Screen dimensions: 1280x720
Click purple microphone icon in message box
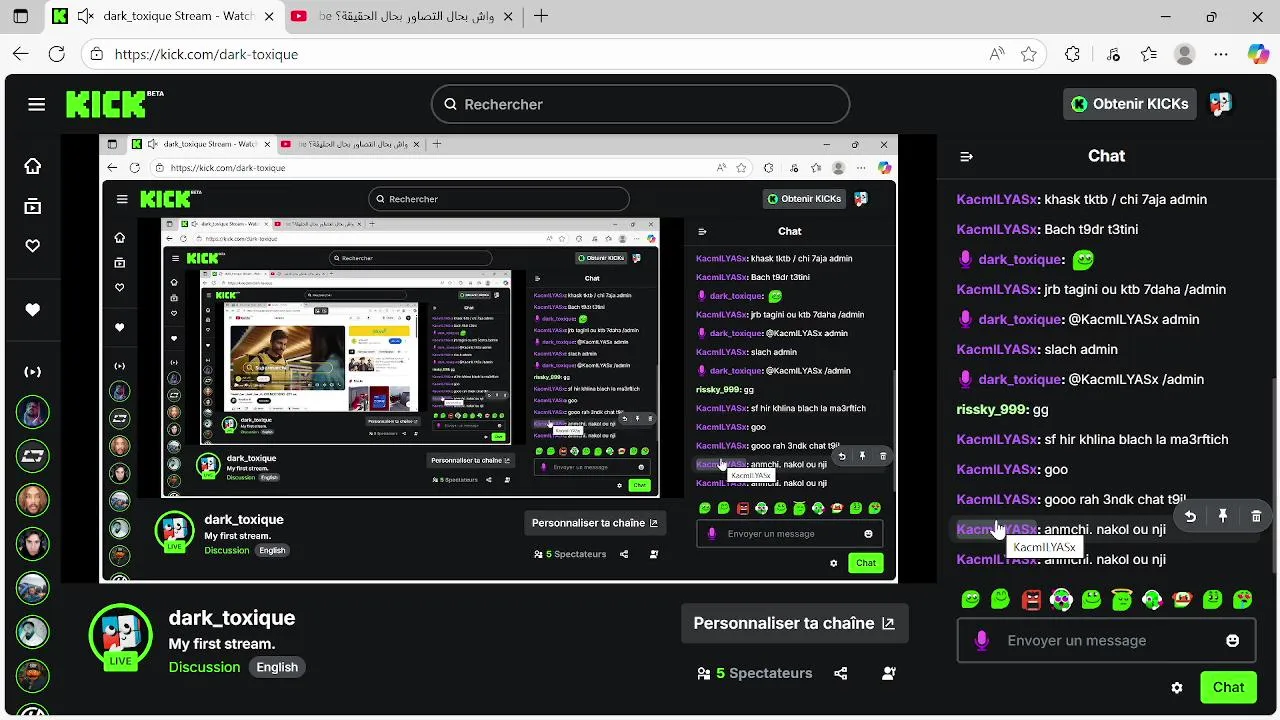[x=982, y=641]
